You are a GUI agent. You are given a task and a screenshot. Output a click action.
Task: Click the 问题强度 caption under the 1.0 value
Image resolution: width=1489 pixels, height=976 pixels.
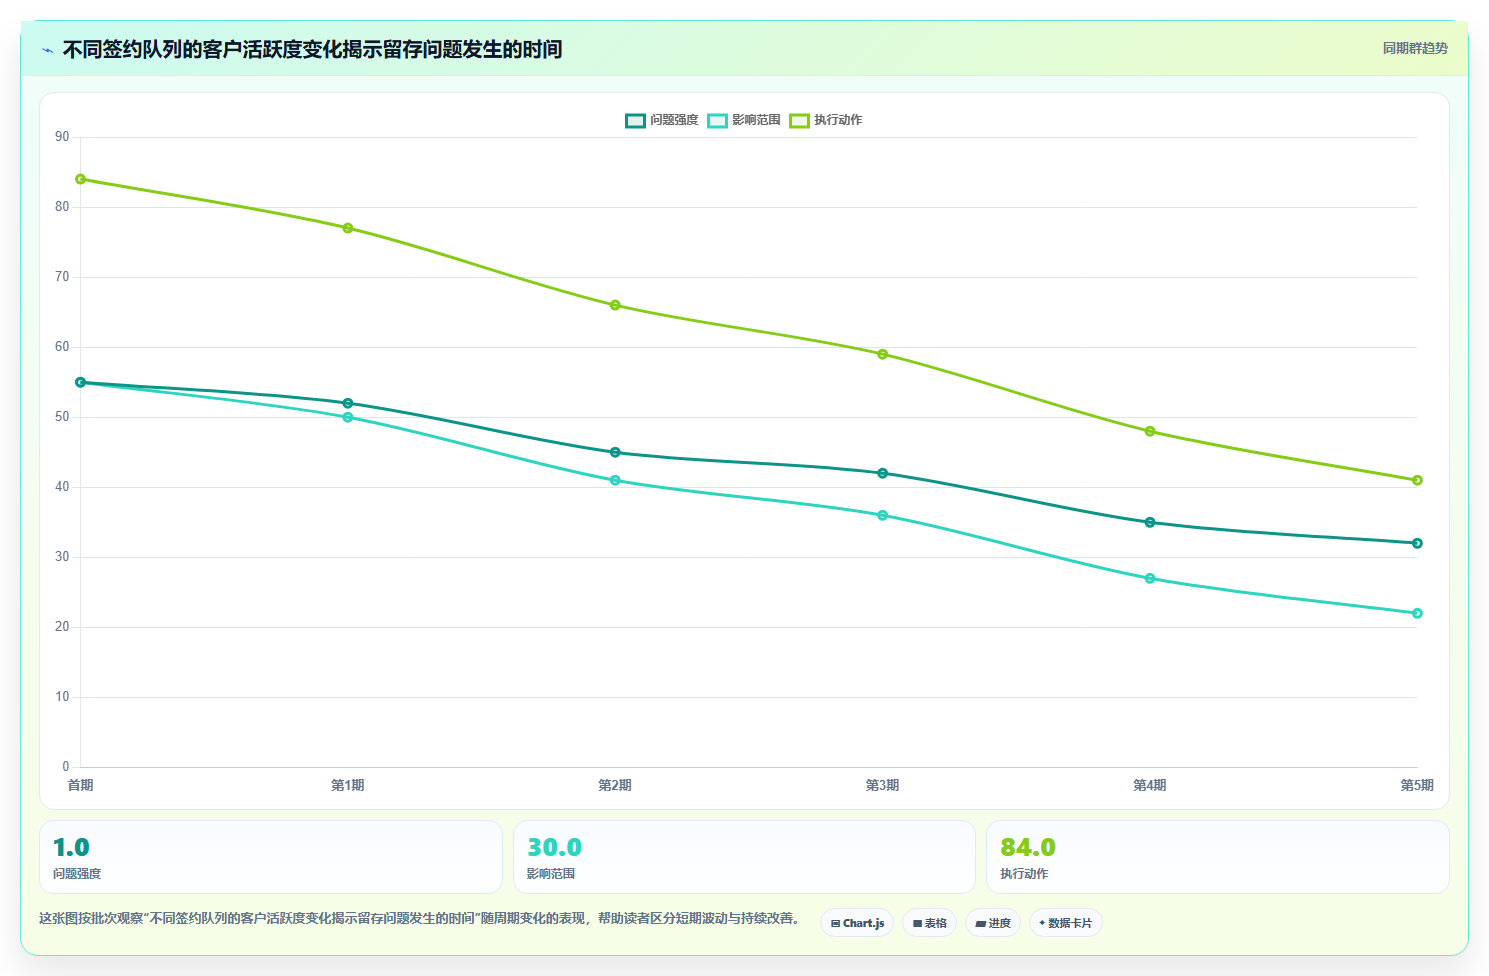point(77,874)
